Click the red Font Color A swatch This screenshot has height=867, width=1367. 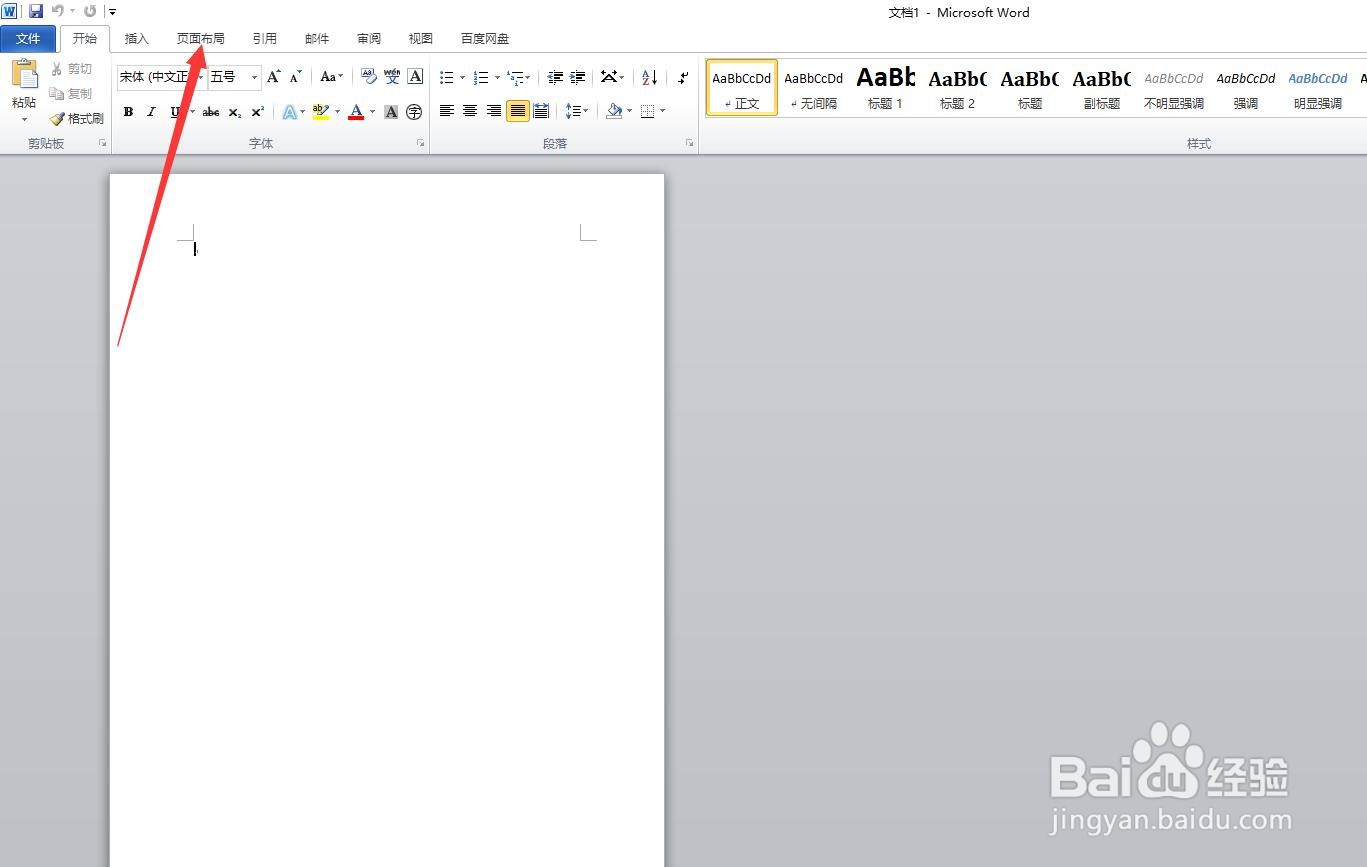pos(356,112)
